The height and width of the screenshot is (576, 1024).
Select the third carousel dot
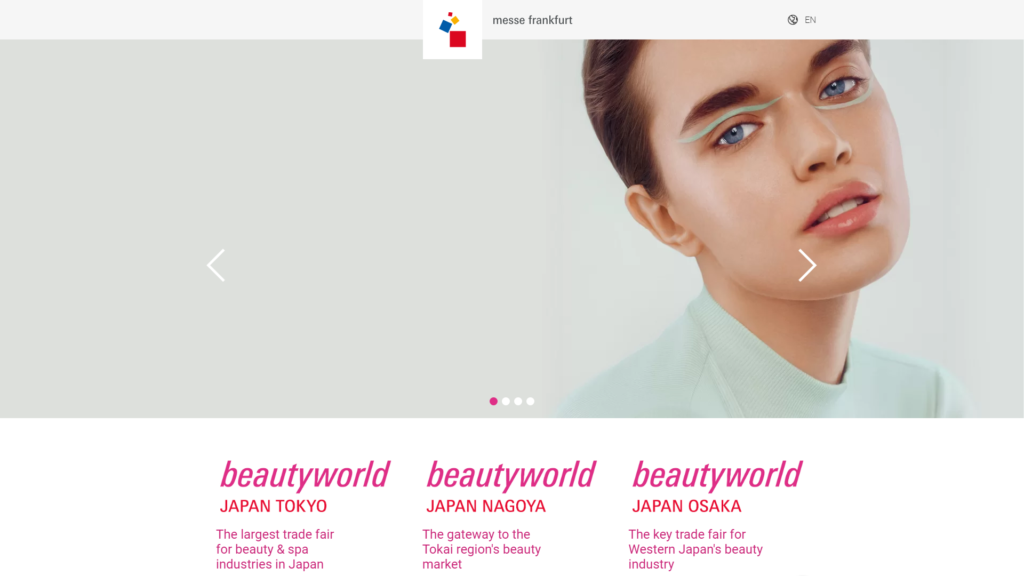point(518,401)
